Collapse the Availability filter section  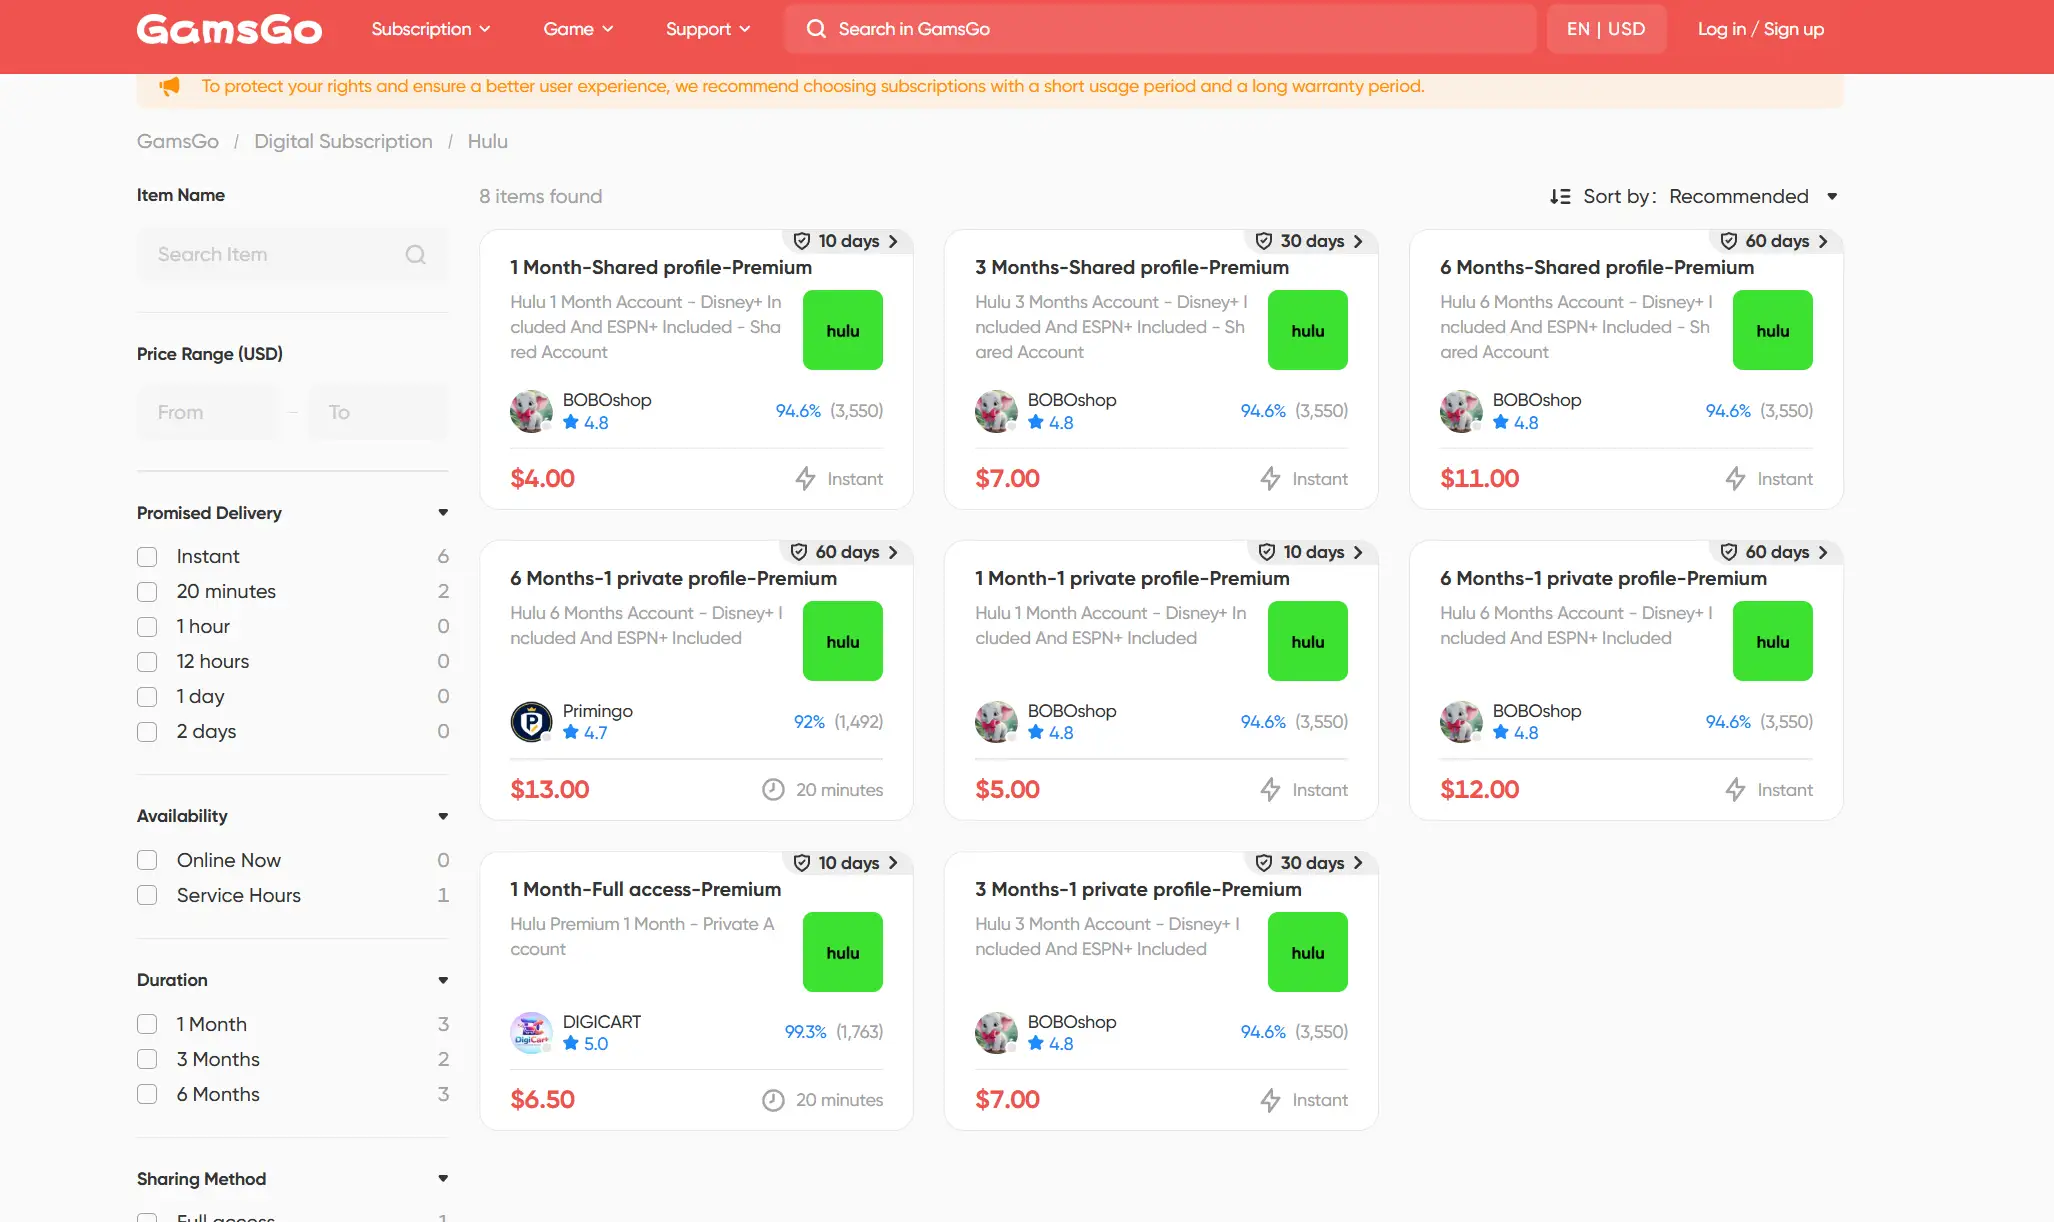click(443, 817)
